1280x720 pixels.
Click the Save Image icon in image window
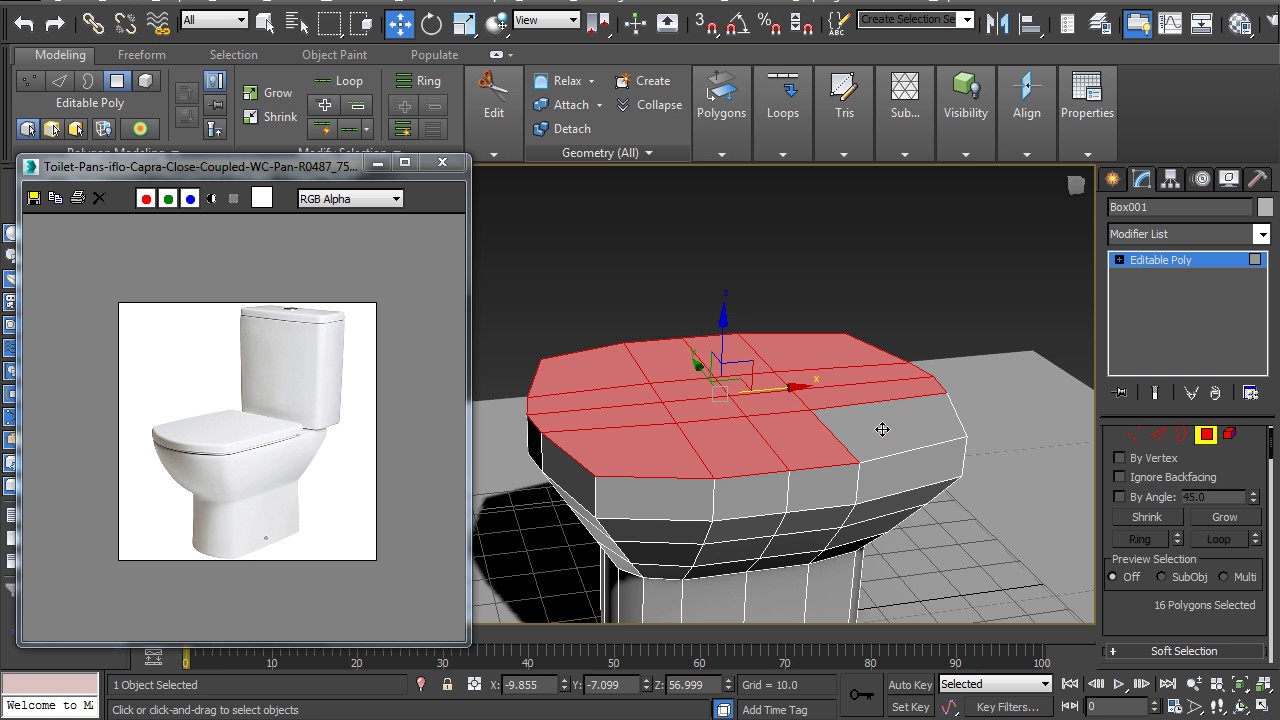[33, 198]
